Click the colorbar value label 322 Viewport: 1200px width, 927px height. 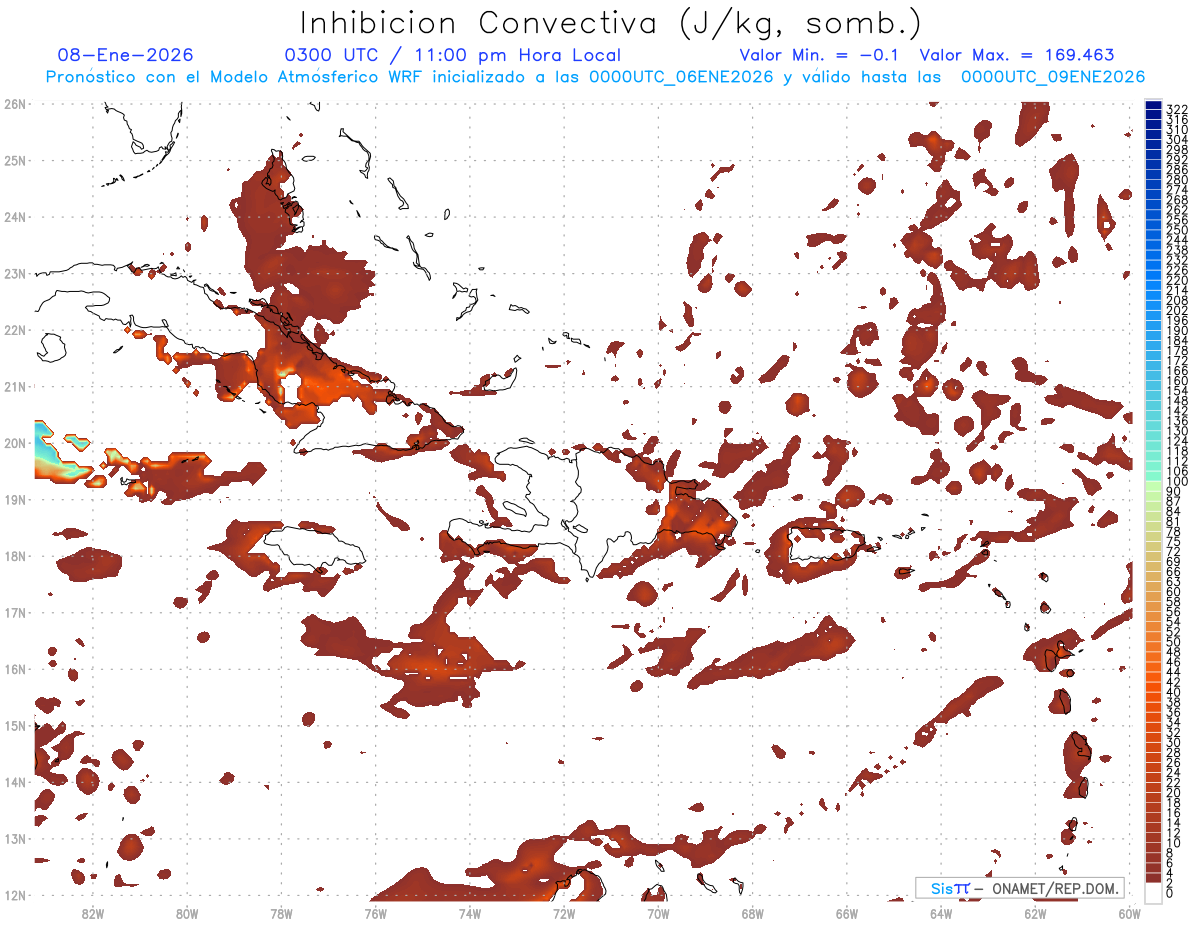coord(1177,109)
